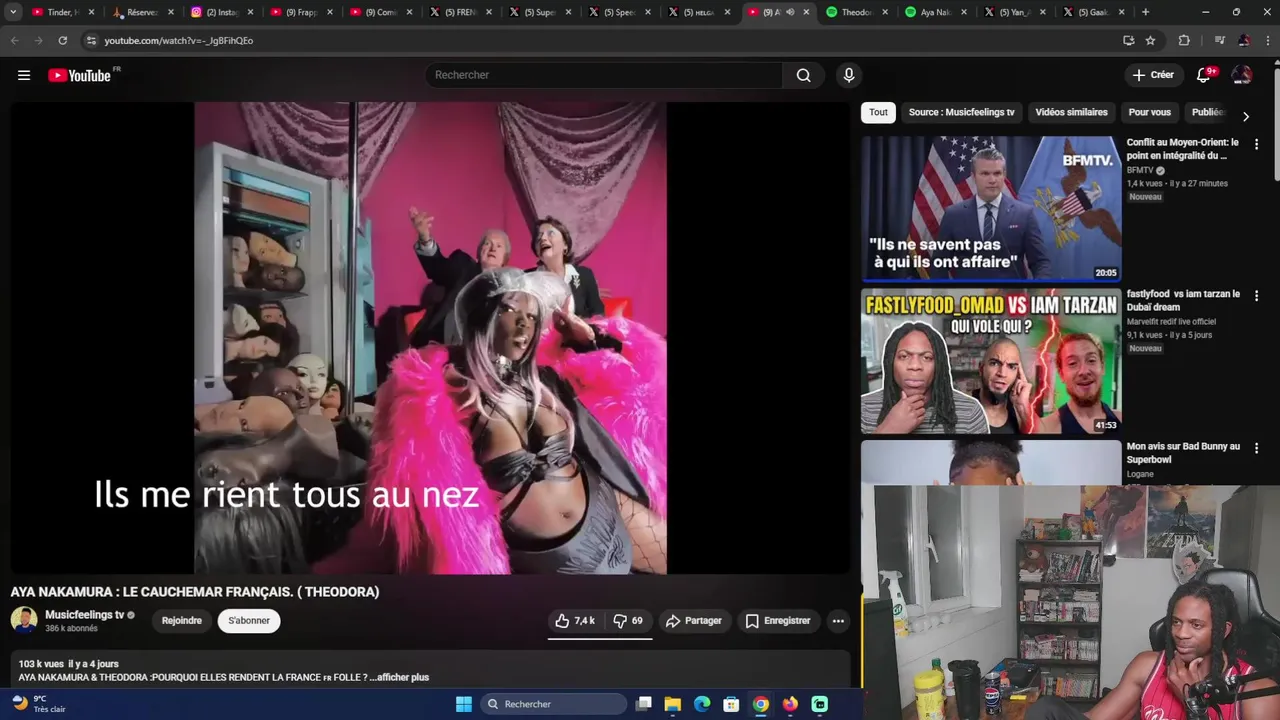Viewport: 1280px width, 720px height.
Task: Open options for the BFMTV video
Action: click(x=1256, y=144)
